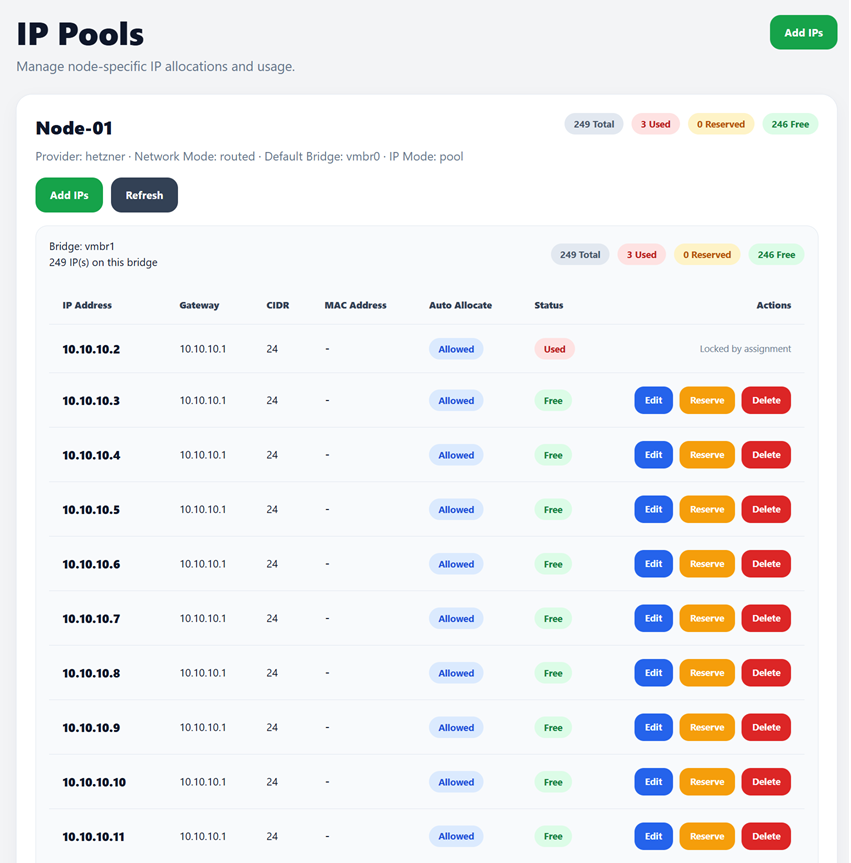
Task: Click Free status badge for 10.10.10.3
Action: 553,401
